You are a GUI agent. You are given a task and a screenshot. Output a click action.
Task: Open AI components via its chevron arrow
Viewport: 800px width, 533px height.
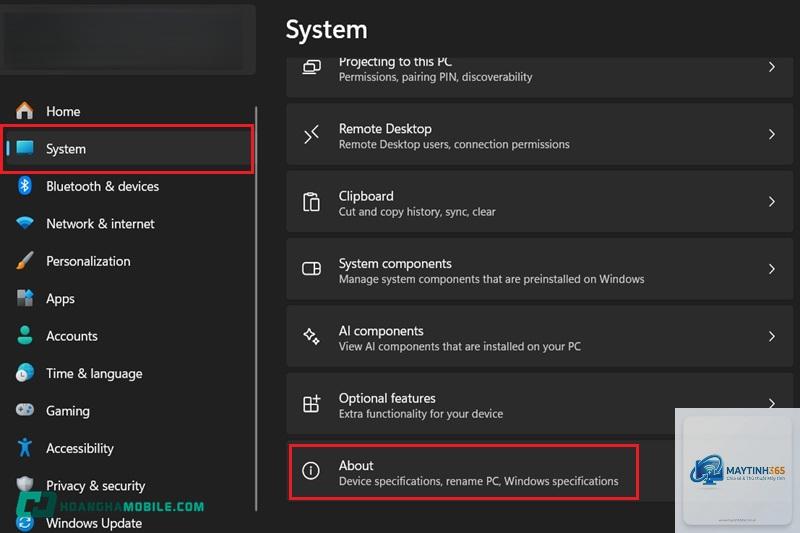(772, 336)
